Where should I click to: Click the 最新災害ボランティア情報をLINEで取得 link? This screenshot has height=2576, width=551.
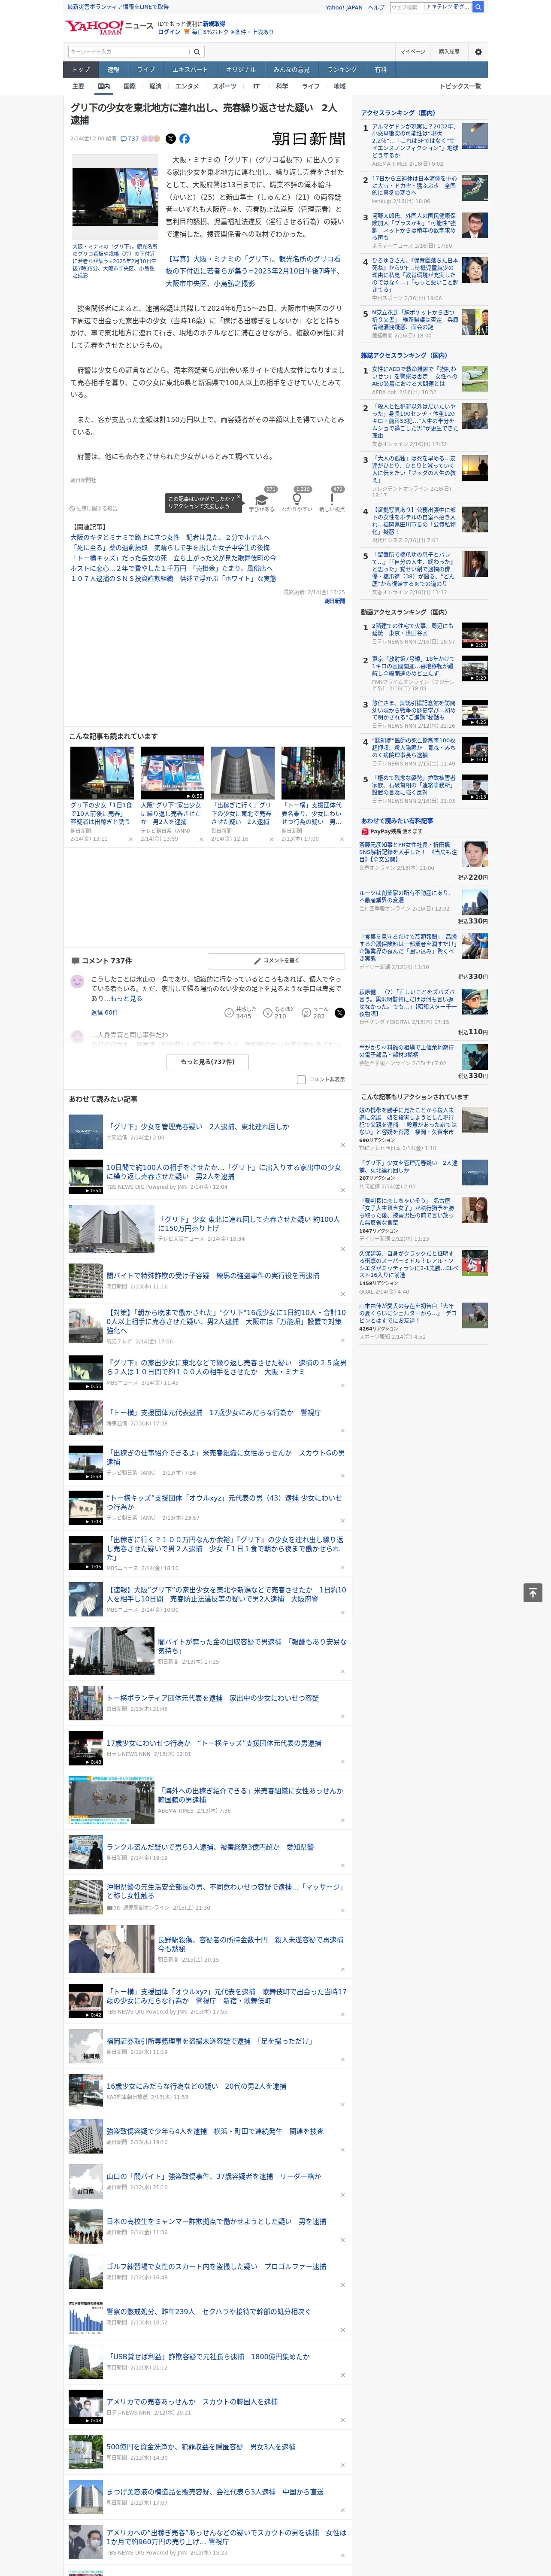(118, 7)
